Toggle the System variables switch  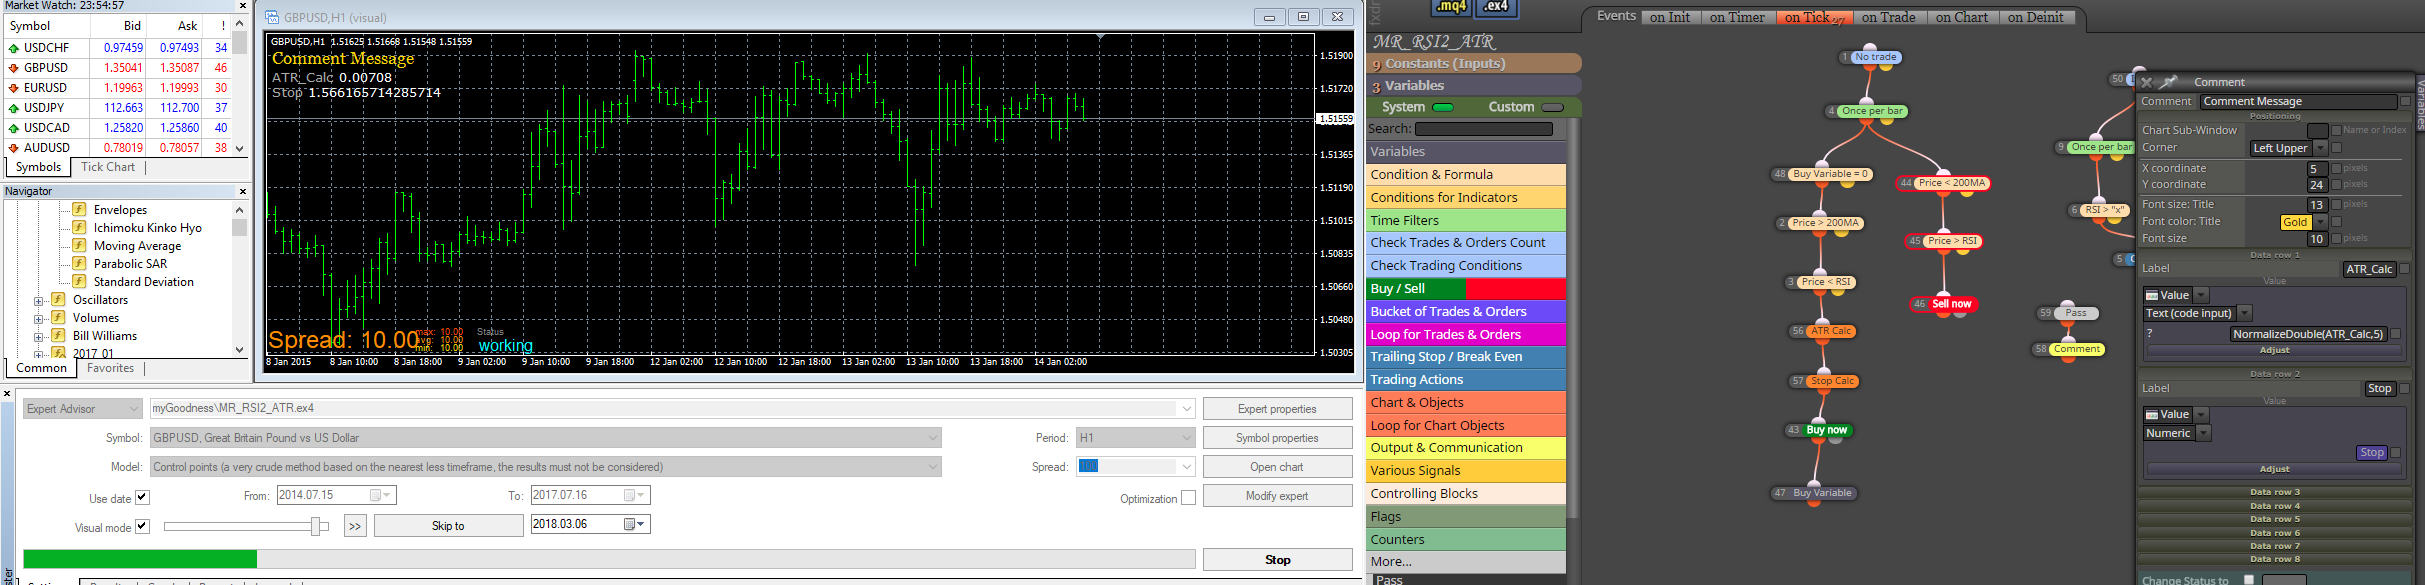coord(1443,107)
